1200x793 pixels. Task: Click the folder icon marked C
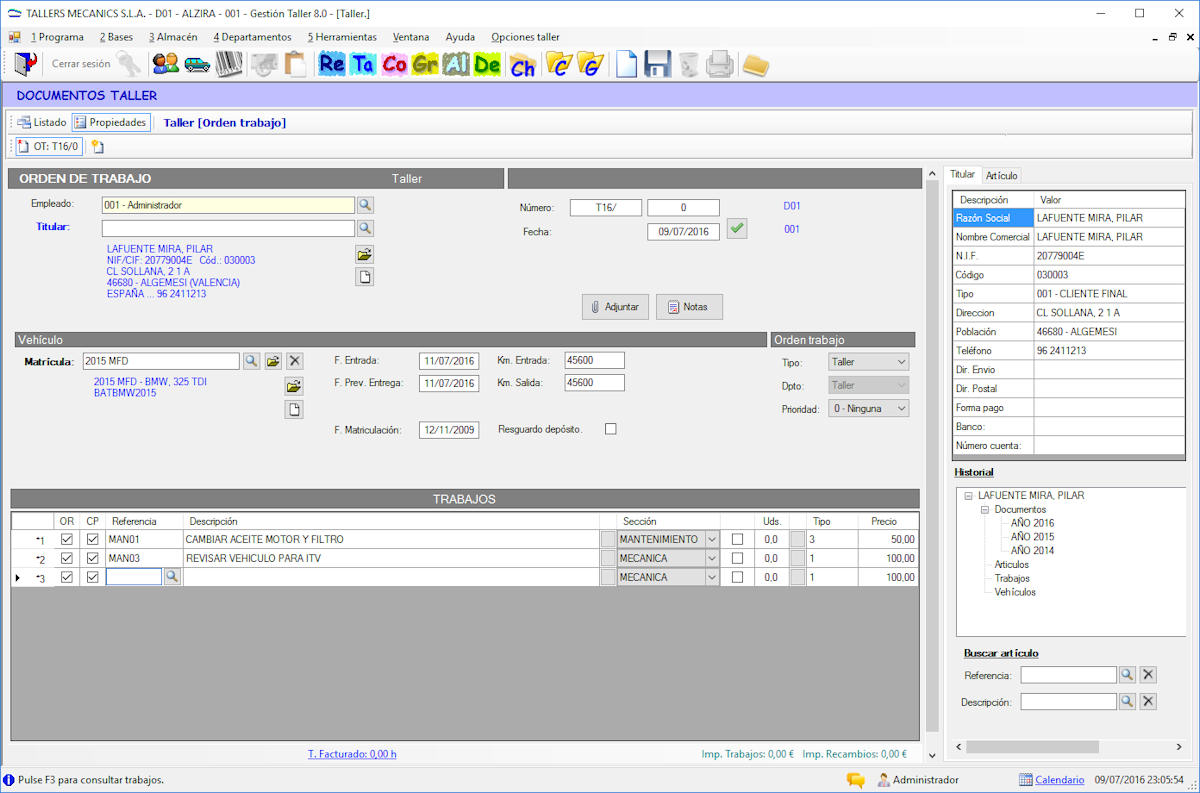tap(559, 65)
